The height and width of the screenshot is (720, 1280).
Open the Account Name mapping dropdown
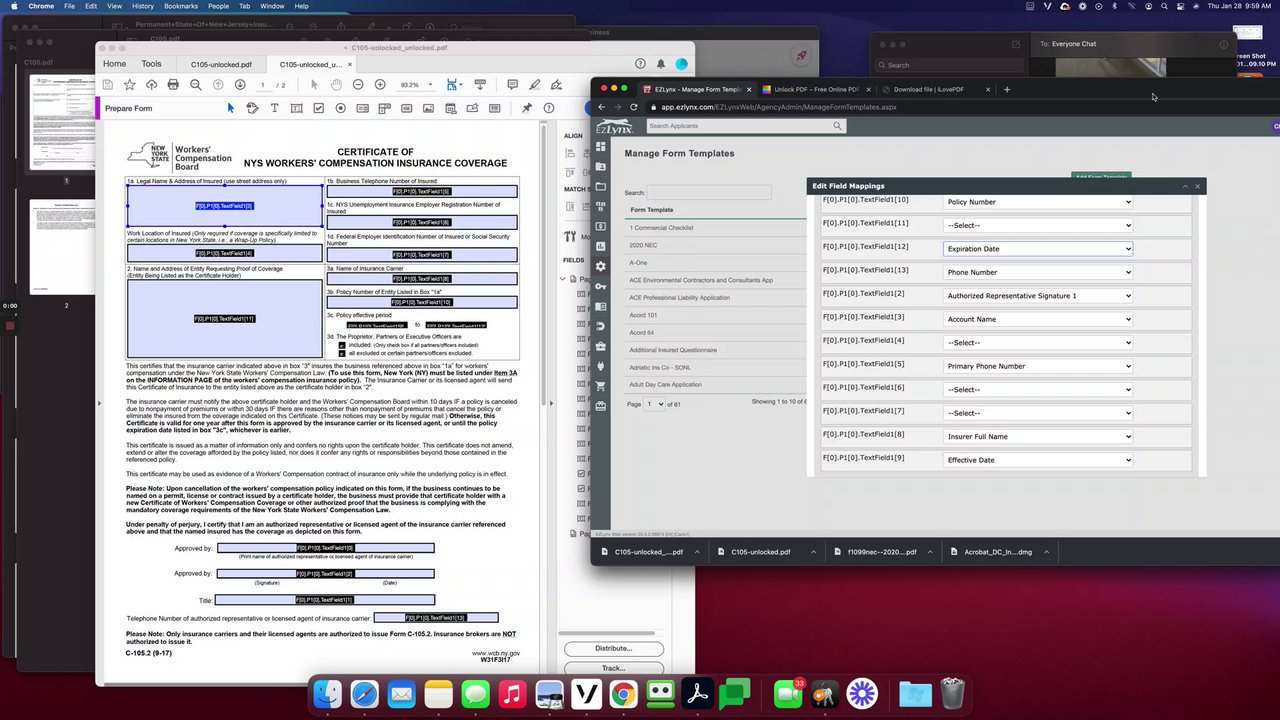click(1038, 319)
